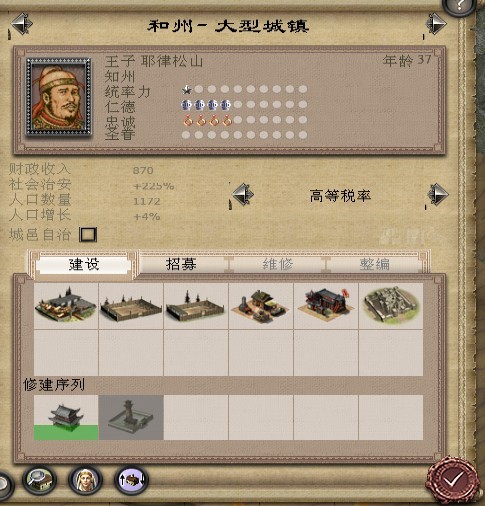Click the female advisor portrait icon
This screenshot has height=506, width=485.
85,480
